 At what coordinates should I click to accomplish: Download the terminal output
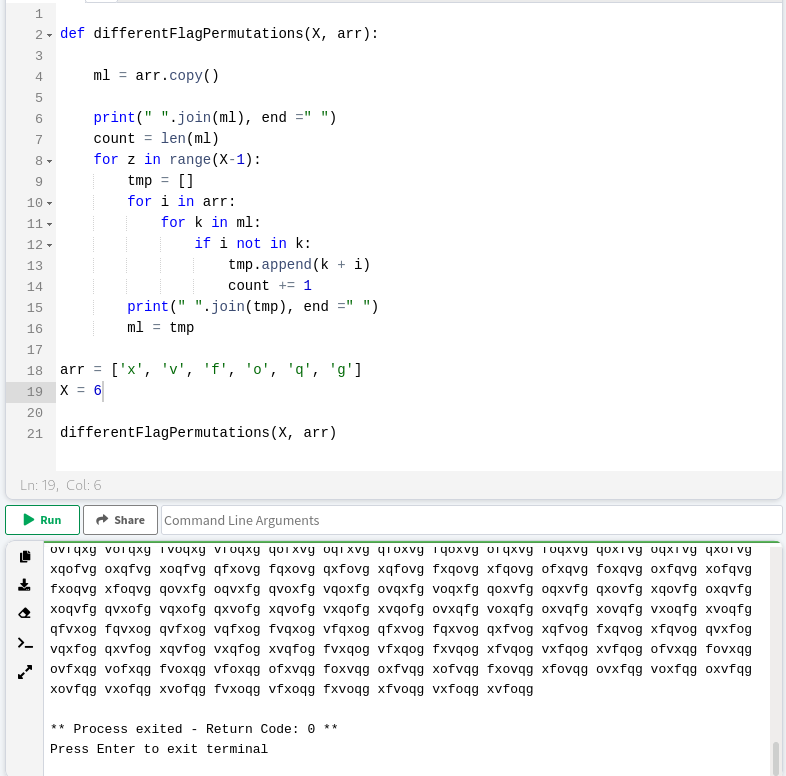point(25,584)
